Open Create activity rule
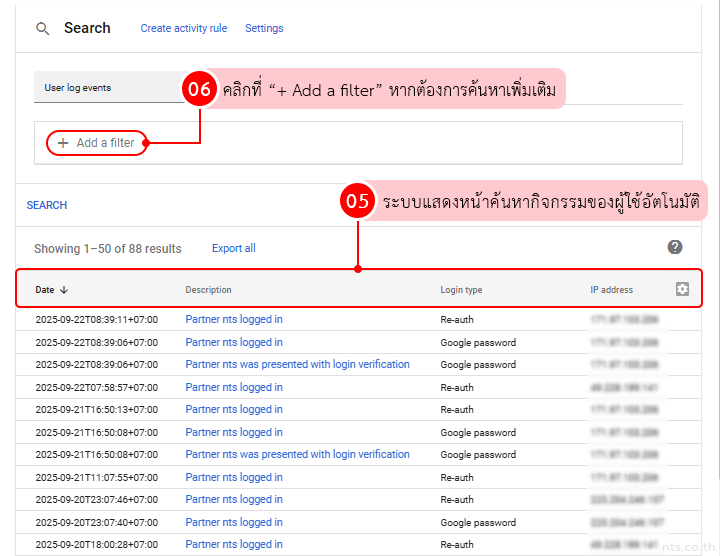 183,28
